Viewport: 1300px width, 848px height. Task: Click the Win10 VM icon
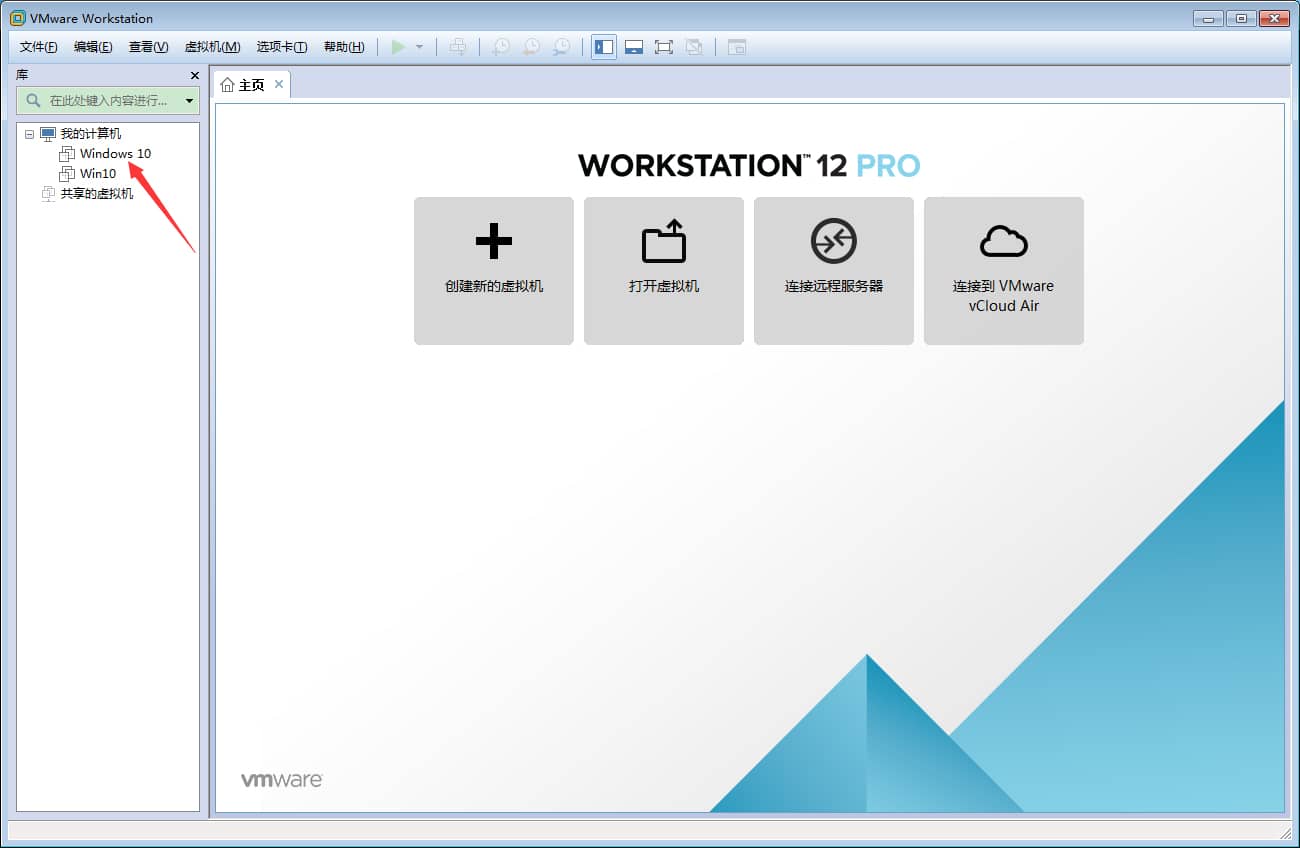(x=67, y=174)
